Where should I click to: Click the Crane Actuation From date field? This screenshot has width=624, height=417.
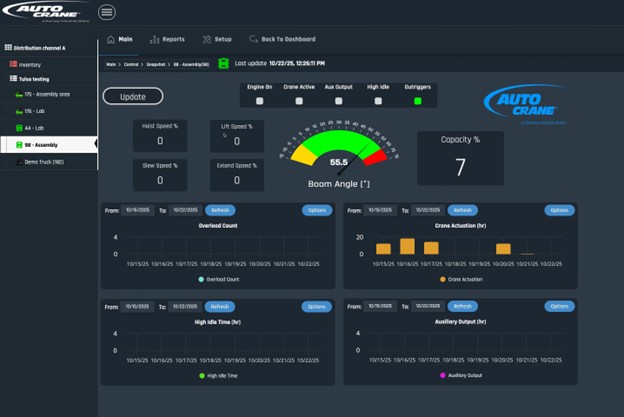click(380, 210)
